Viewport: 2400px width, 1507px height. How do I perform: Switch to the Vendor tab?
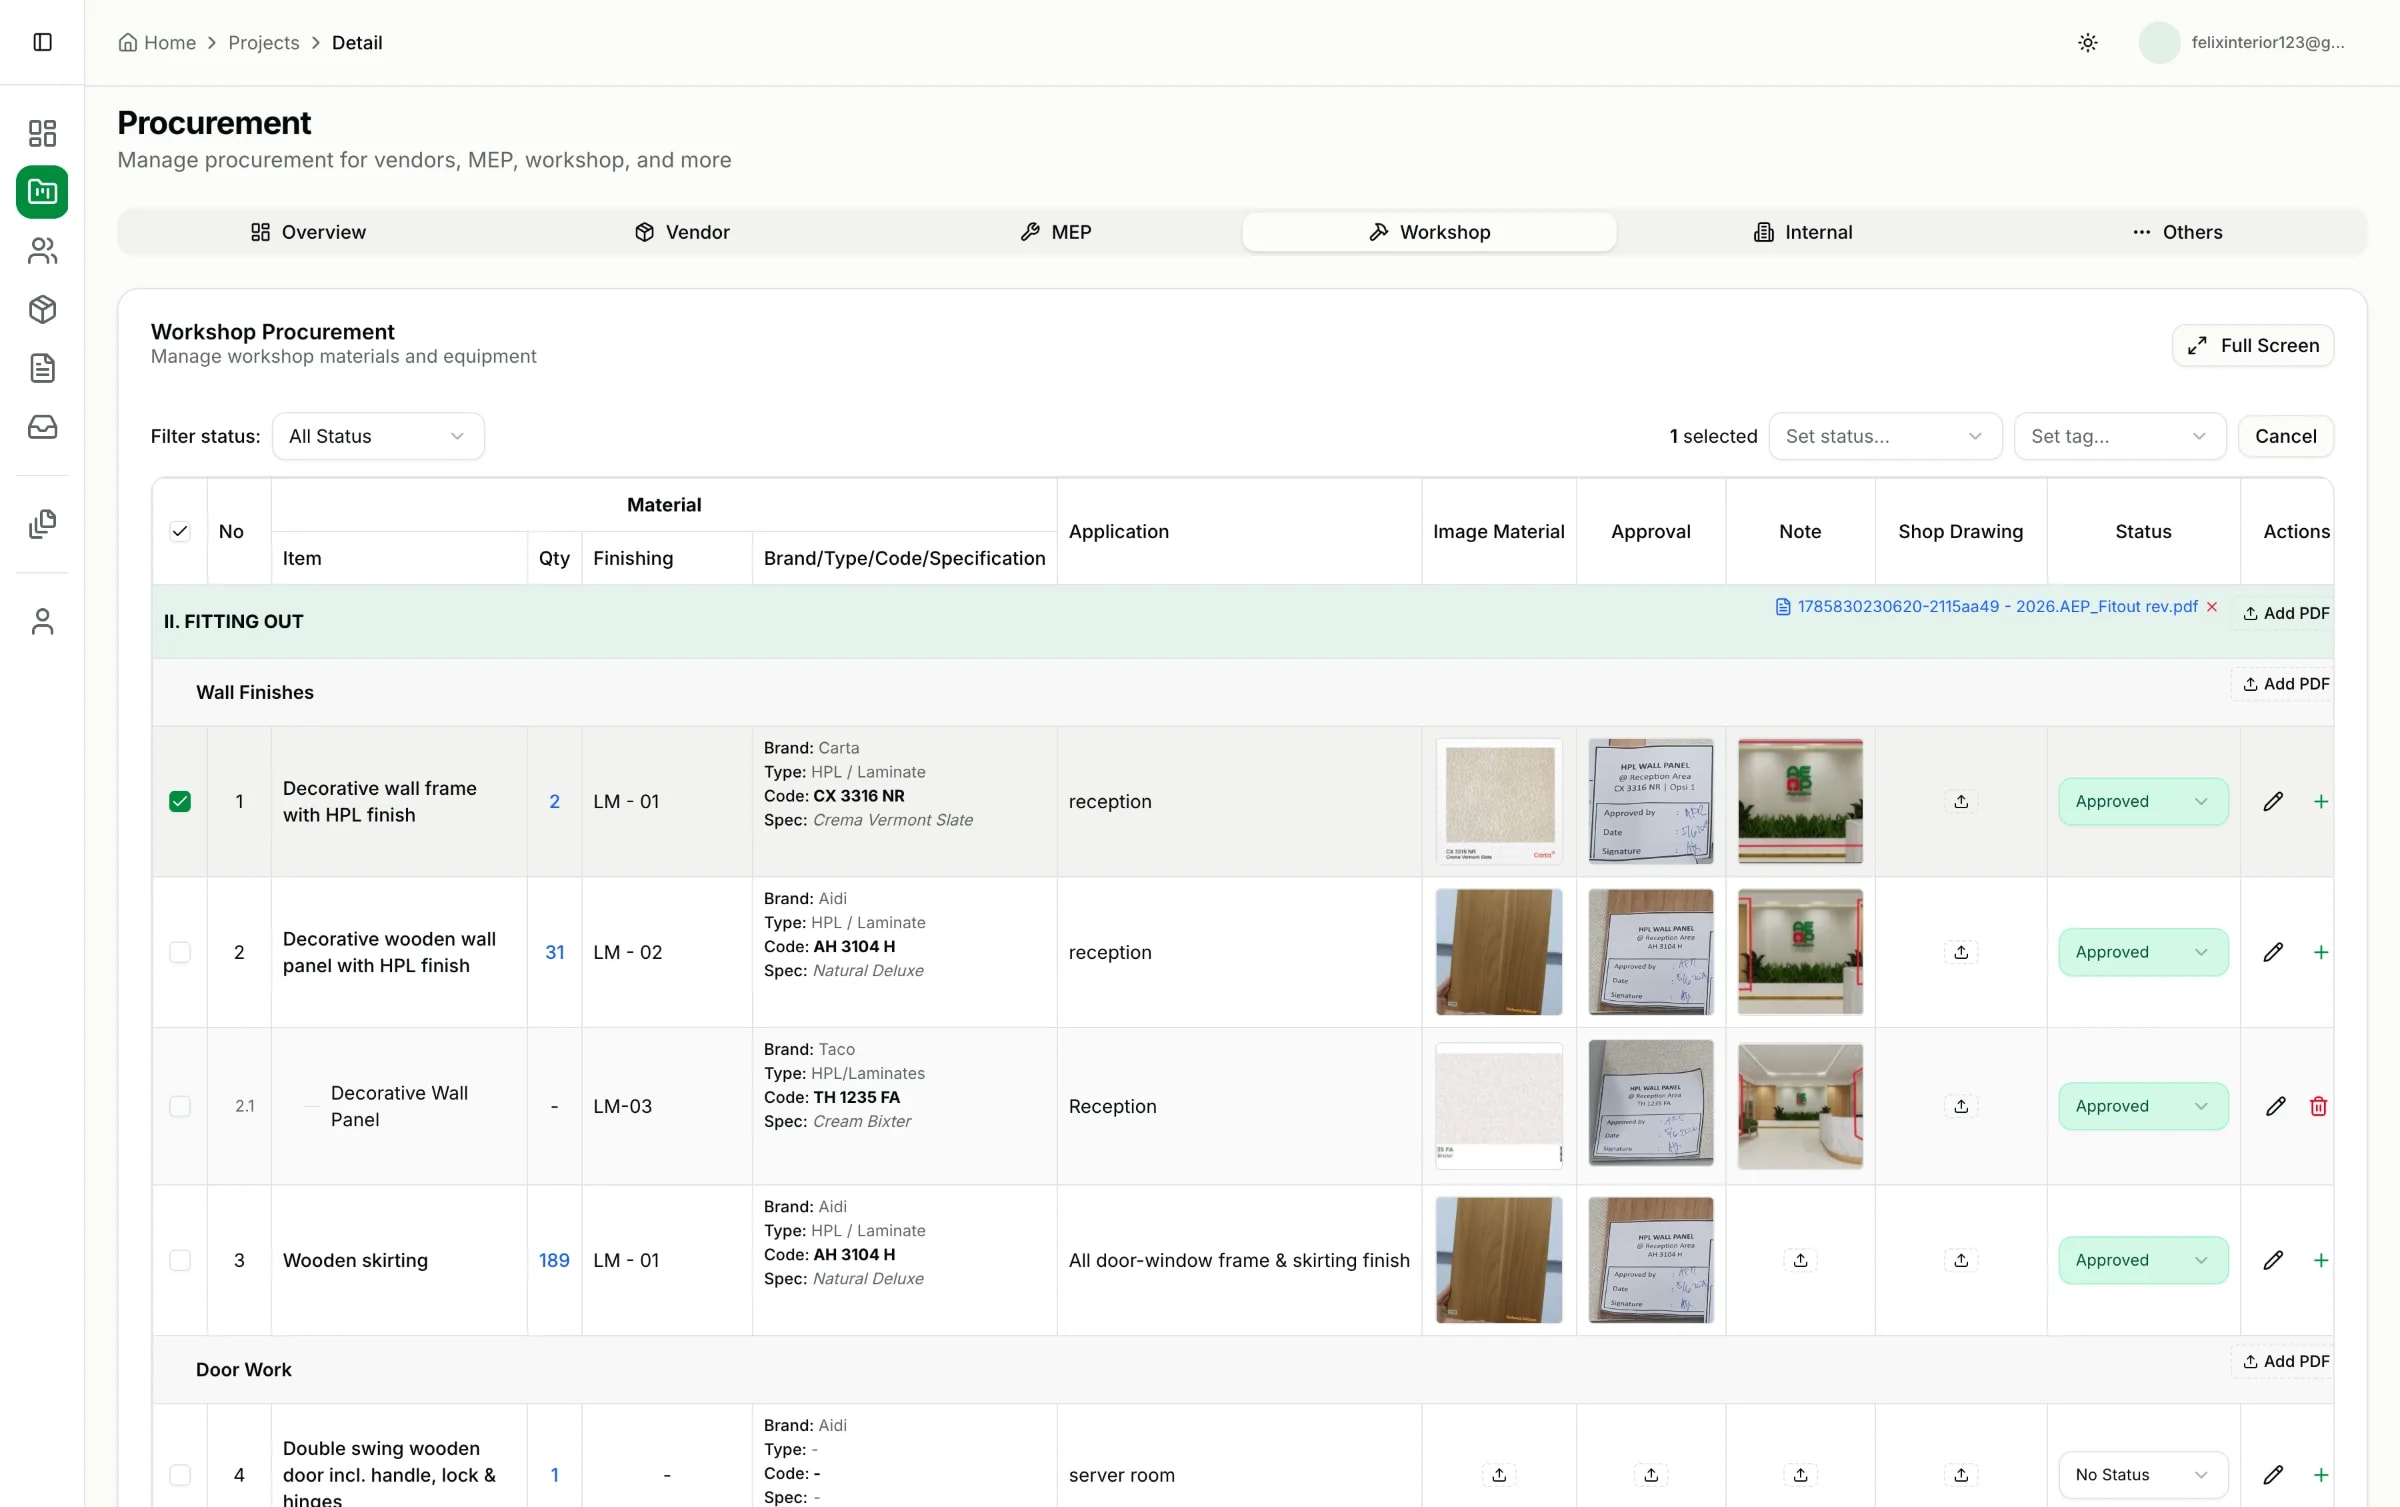pyautogui.click(x=682, y=232)
